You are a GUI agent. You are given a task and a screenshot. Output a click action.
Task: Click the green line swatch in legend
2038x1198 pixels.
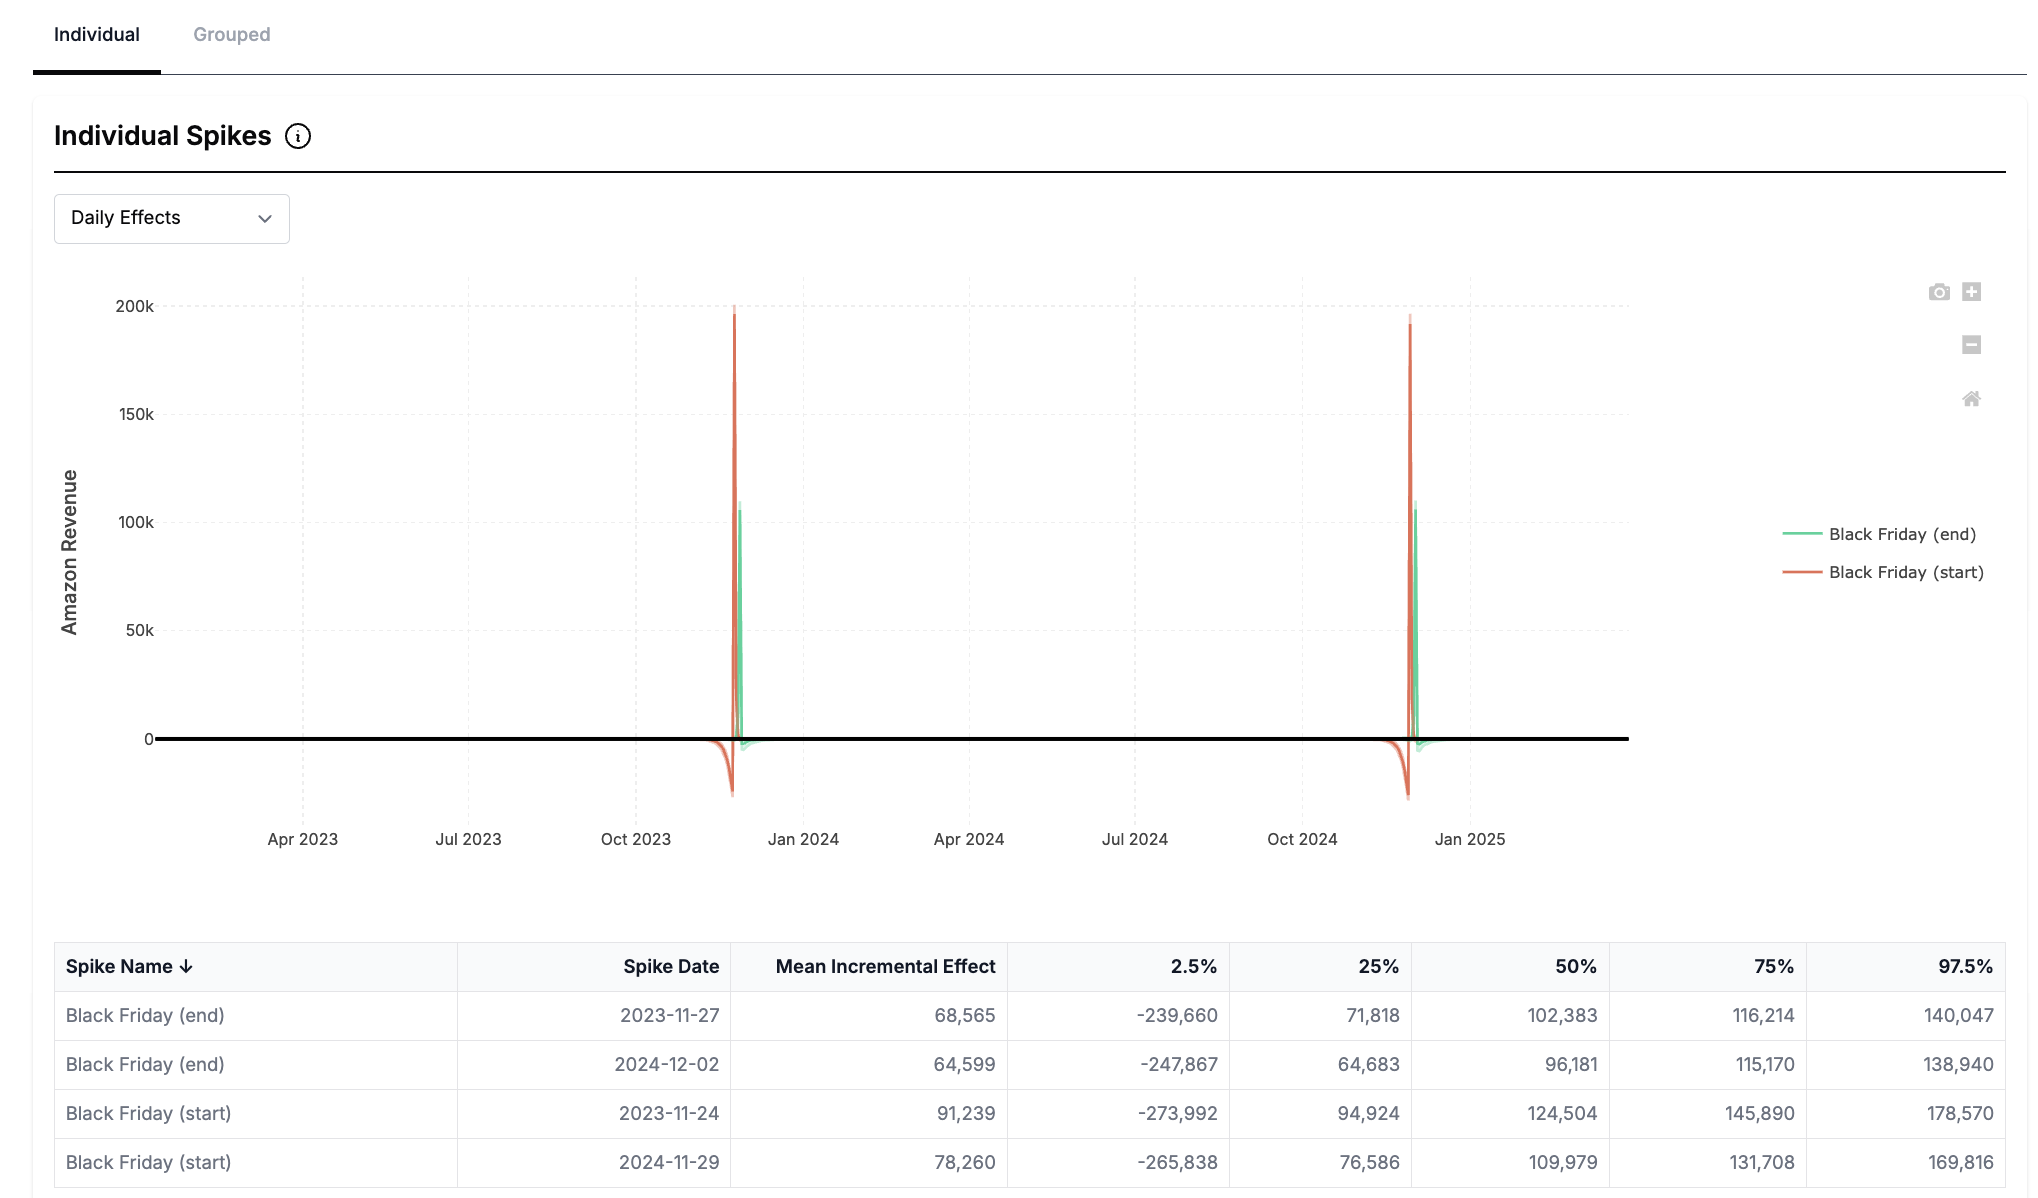coord(1802,534)
